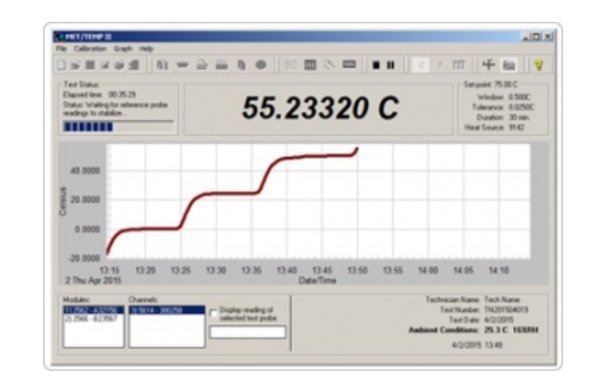Click the blank-page New icon in toolbar

pos(61,65)
